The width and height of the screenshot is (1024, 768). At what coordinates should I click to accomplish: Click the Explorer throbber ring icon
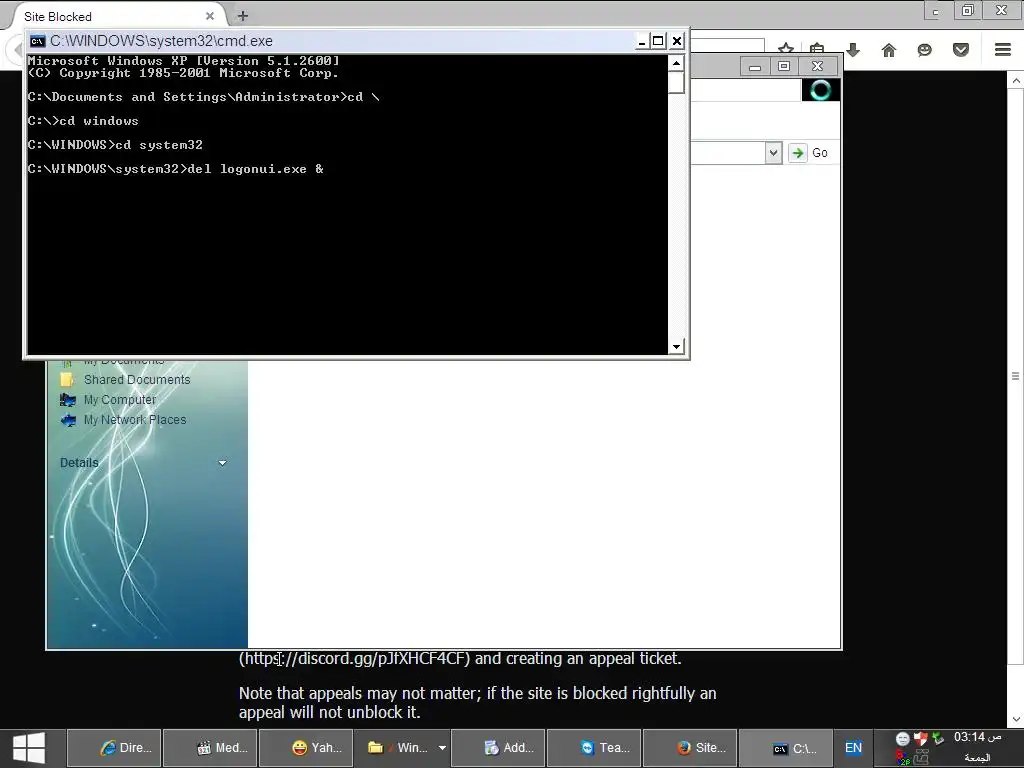tap(821, 89)
